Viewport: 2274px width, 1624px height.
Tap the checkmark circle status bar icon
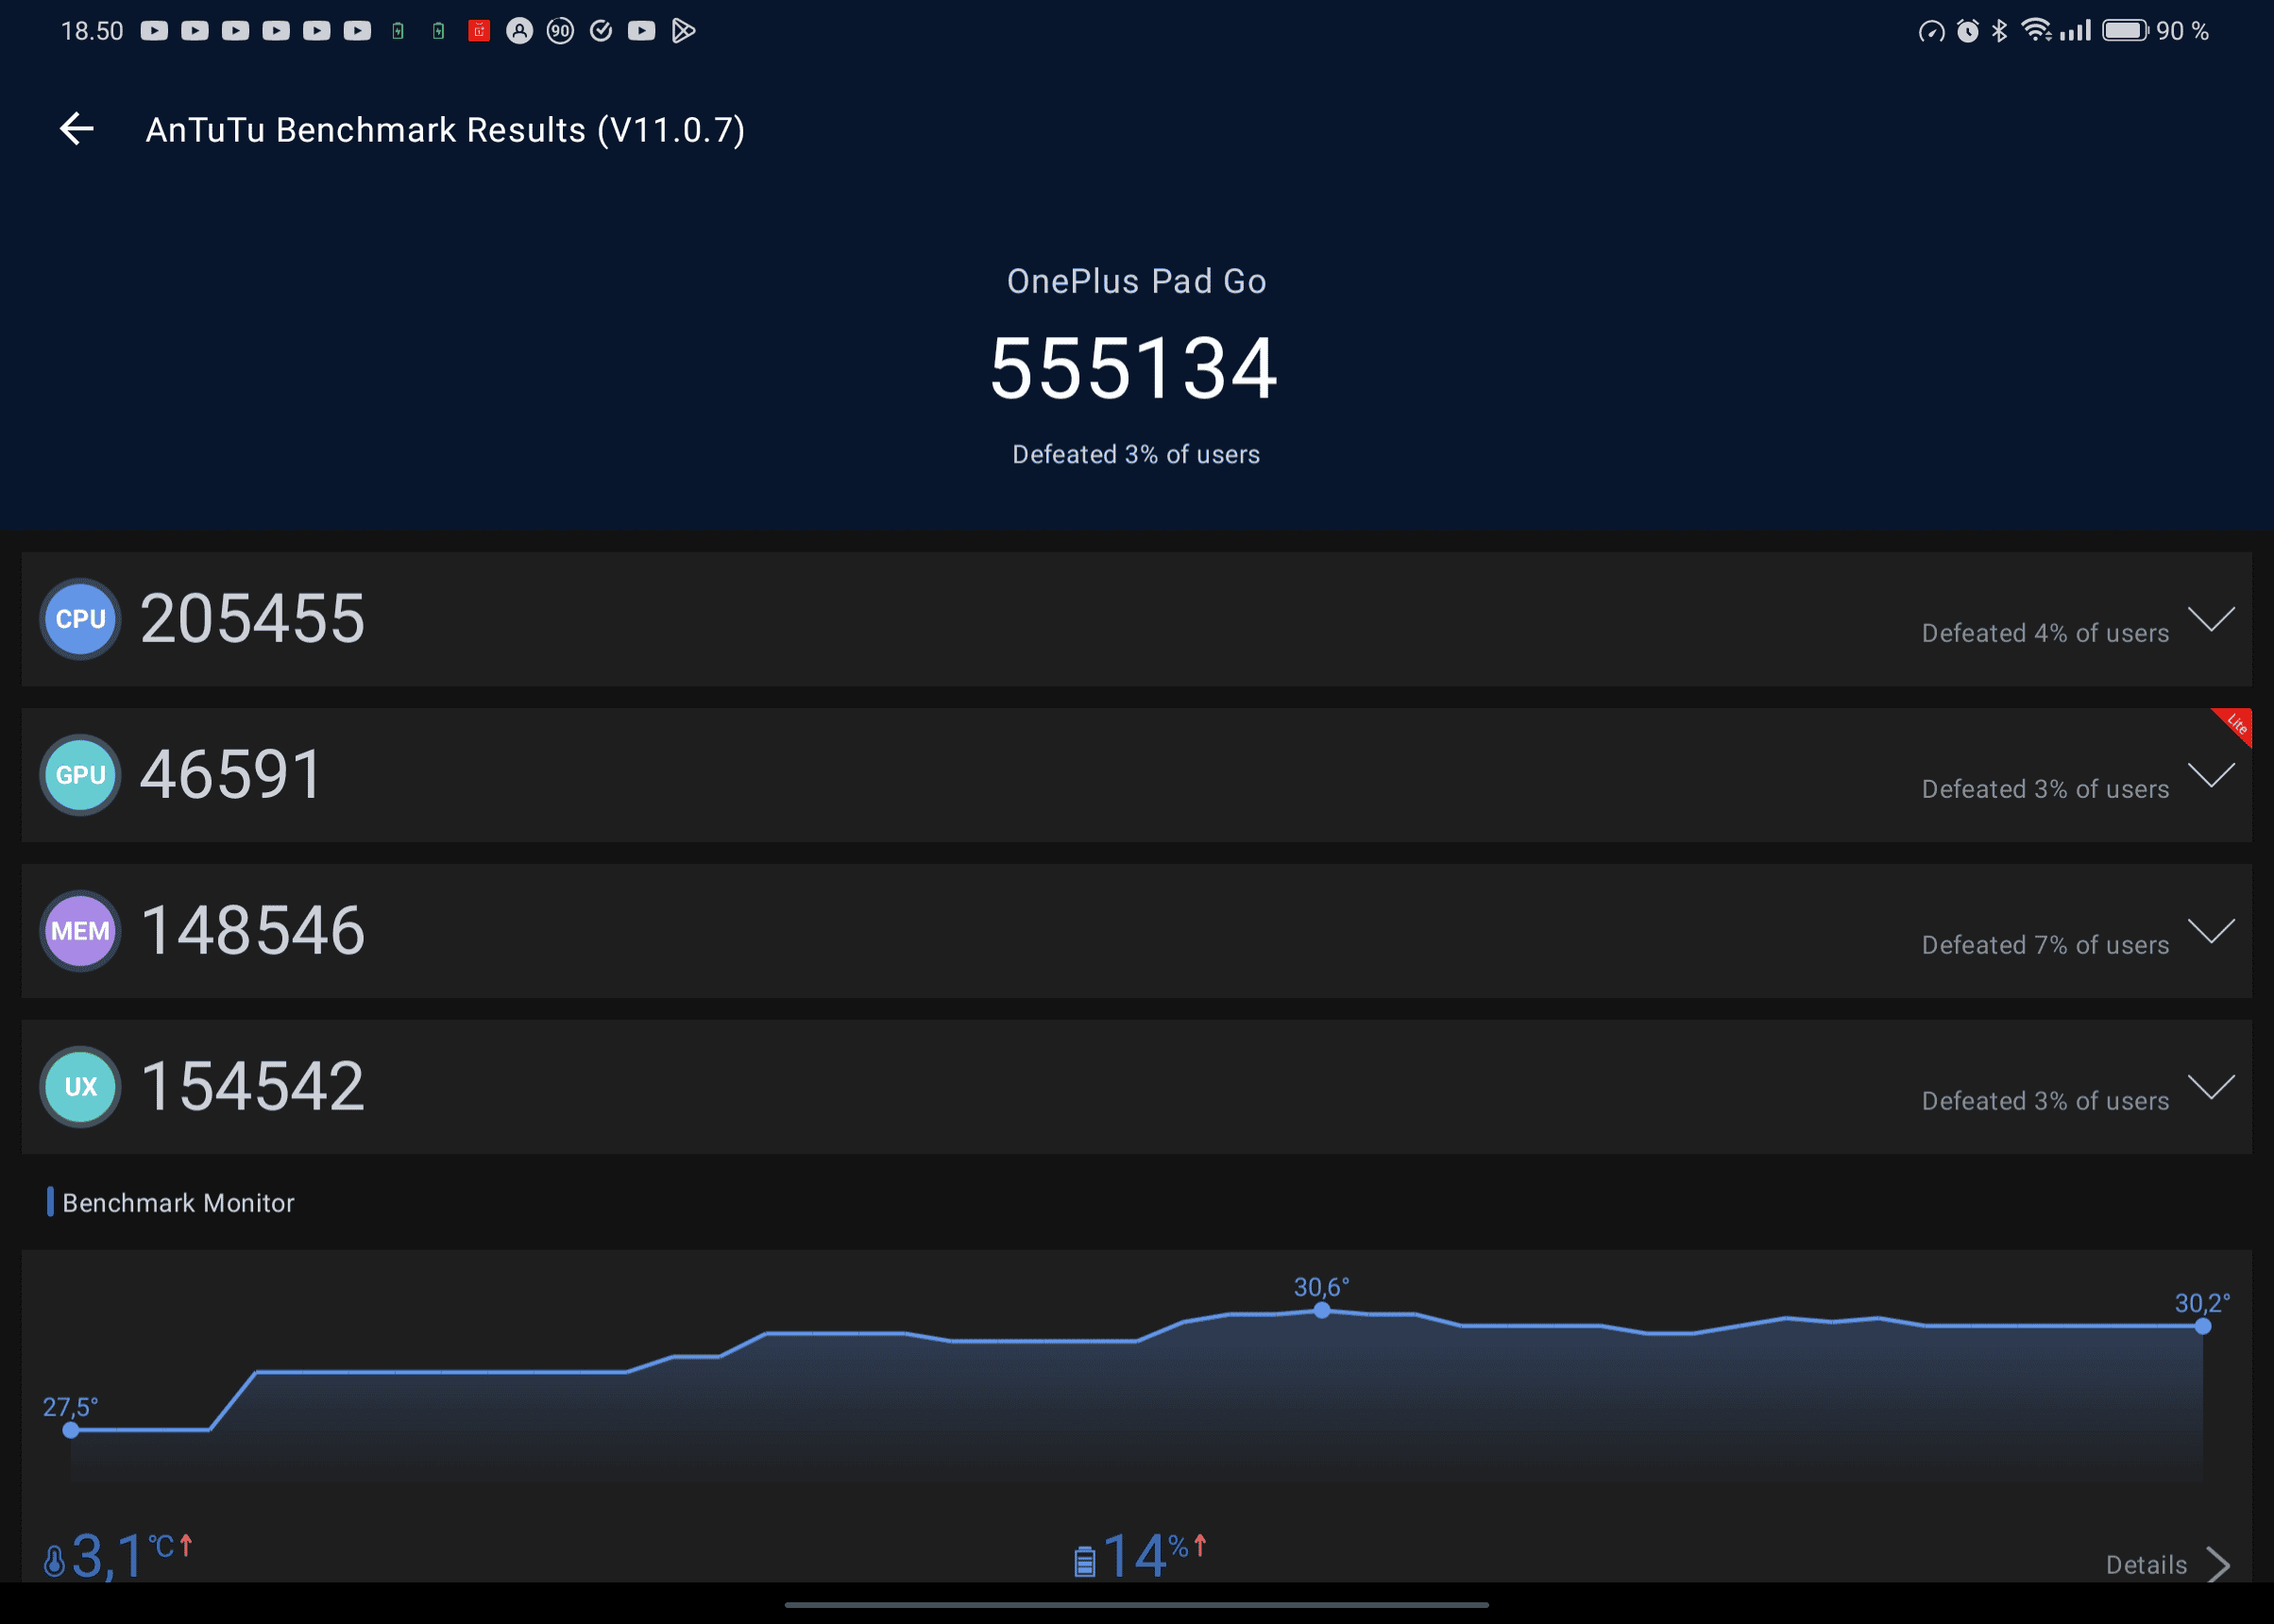[x=601, y=31]
